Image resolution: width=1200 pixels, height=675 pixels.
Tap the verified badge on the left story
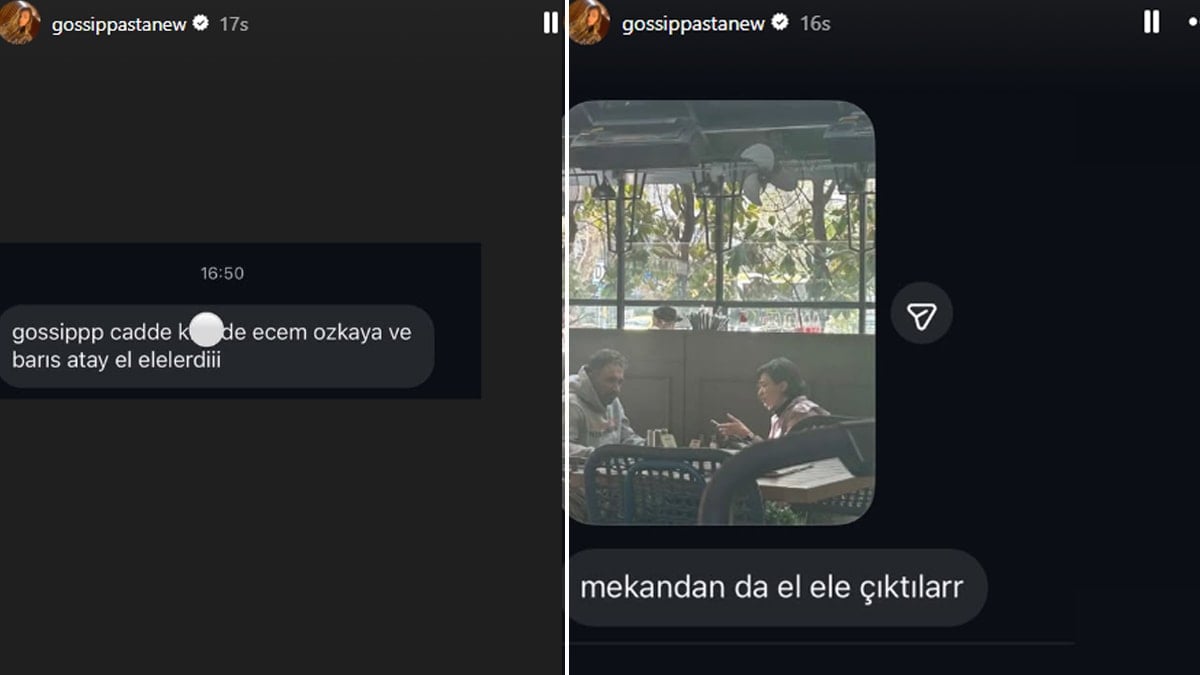point(201,23)
